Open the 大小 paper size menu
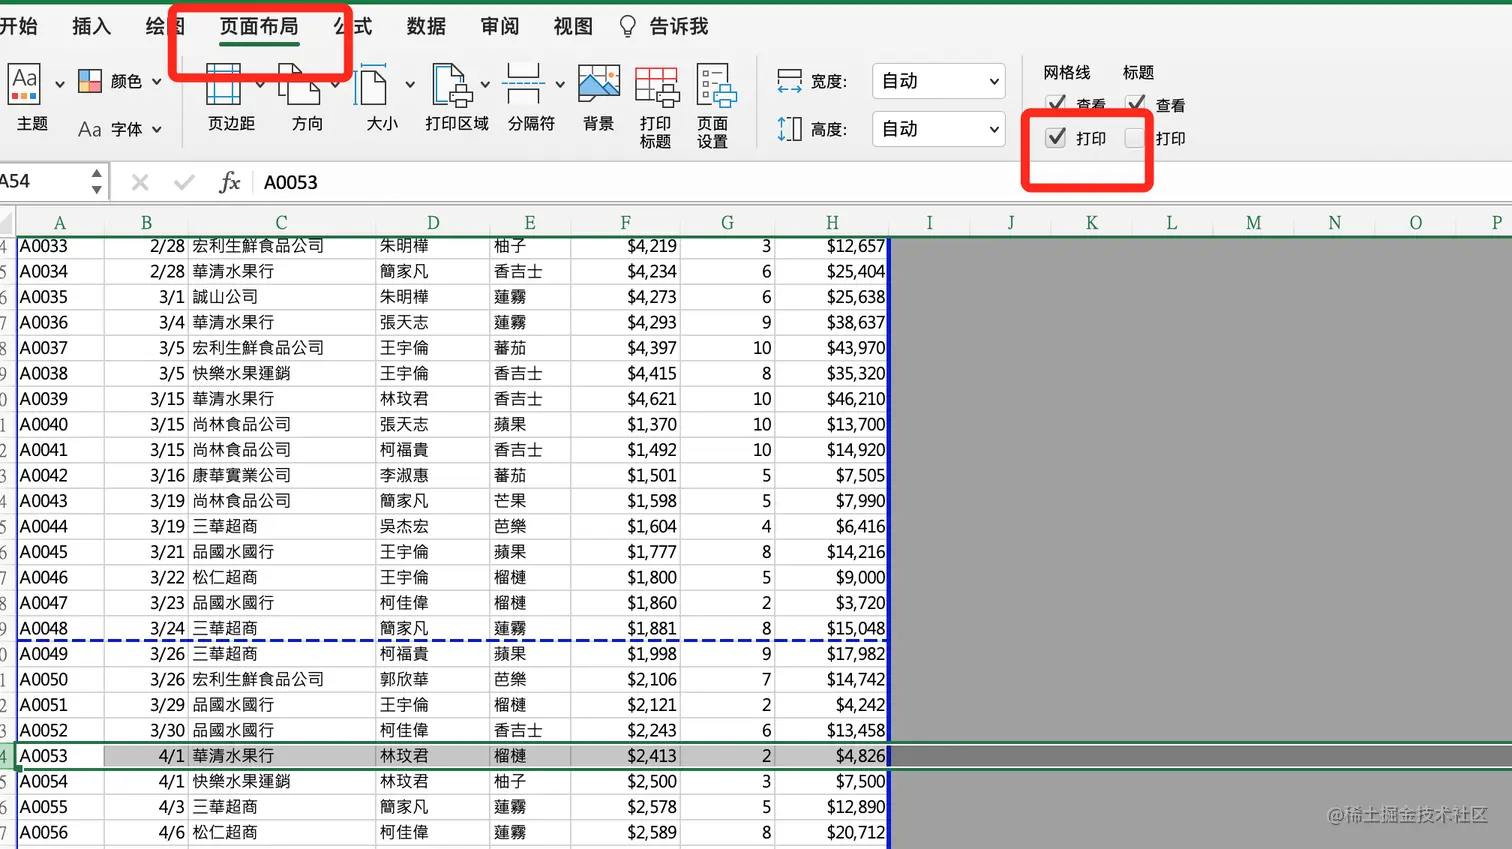The height and width of the screenshot is (849, 1512). [381, 98]
